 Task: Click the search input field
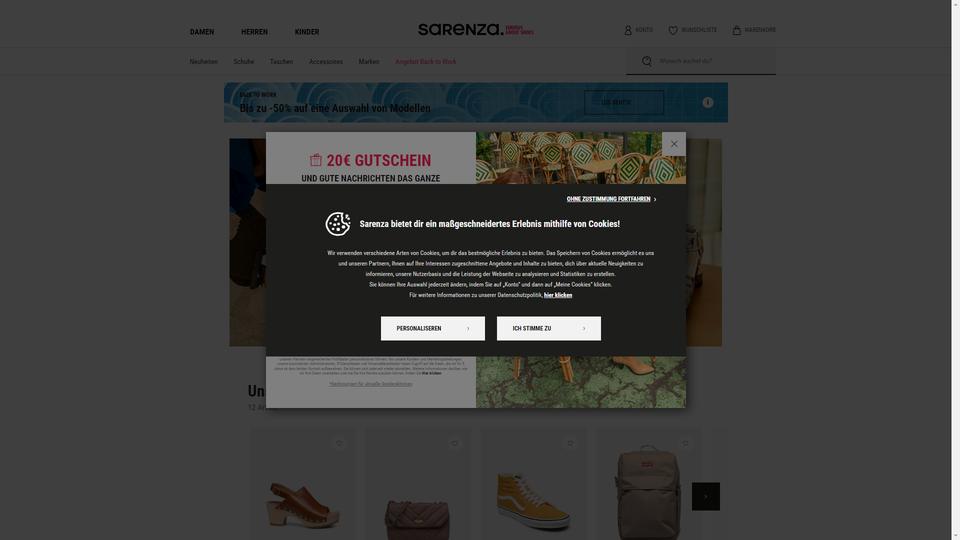coord(713,61)
